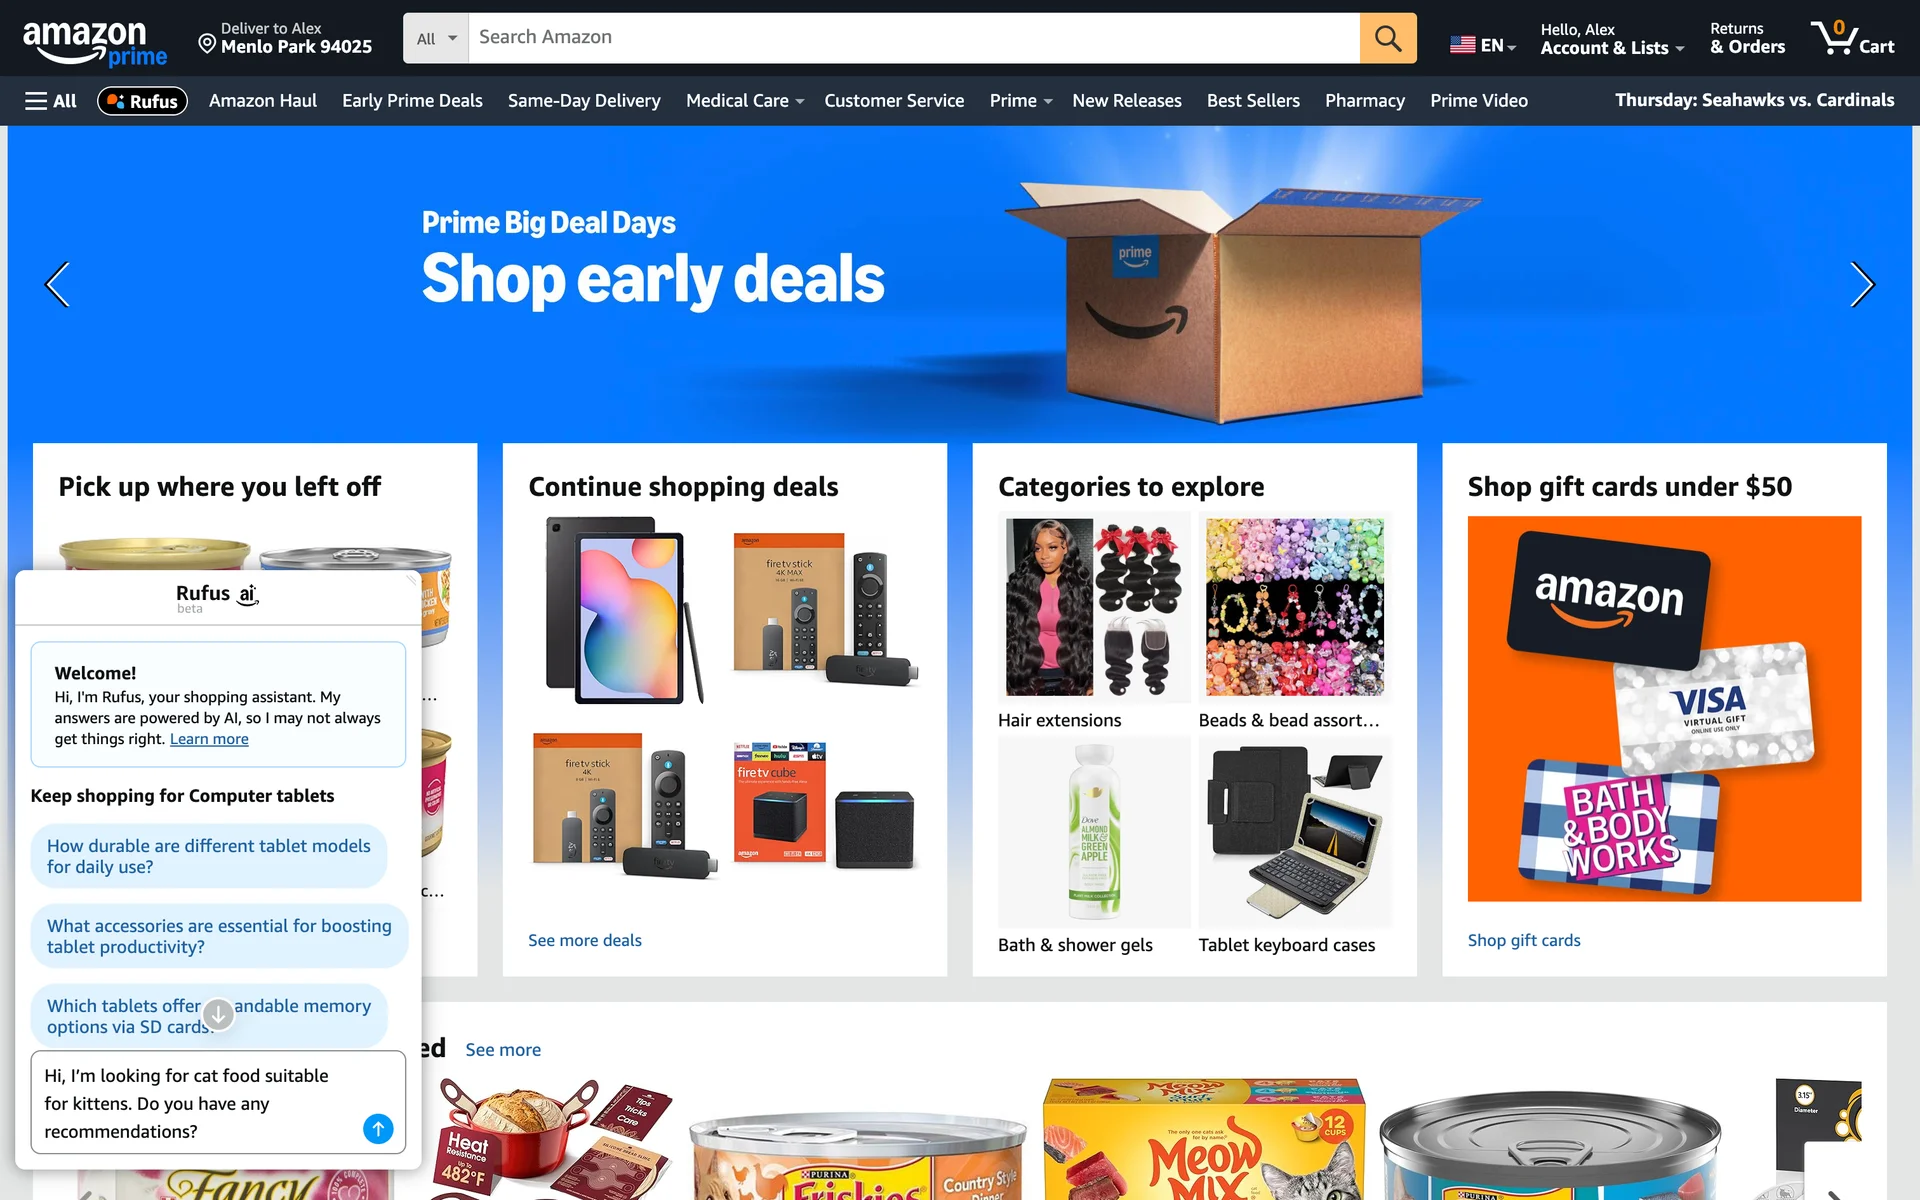Click the orange search magnifier button
Screen dimensions: 1920x1200
[1388, 38]
